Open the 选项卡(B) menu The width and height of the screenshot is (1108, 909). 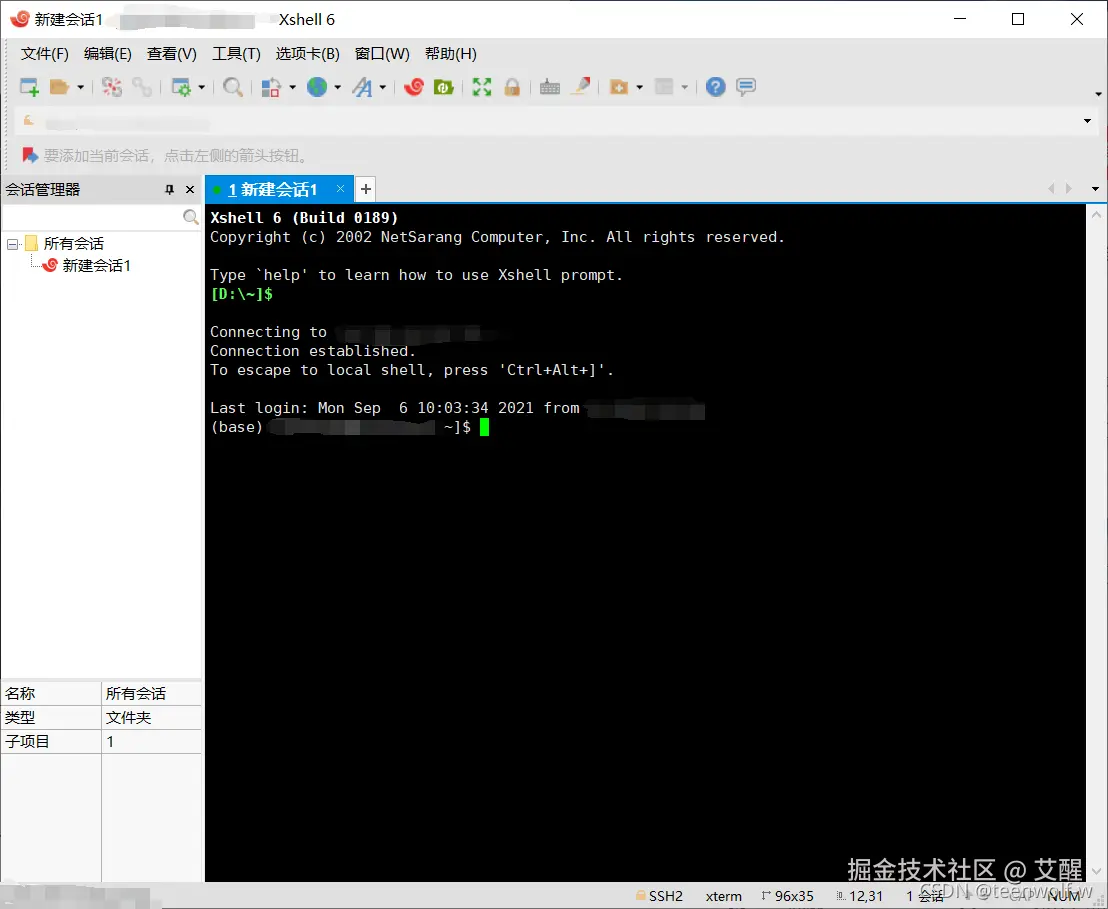coord(308,54)
